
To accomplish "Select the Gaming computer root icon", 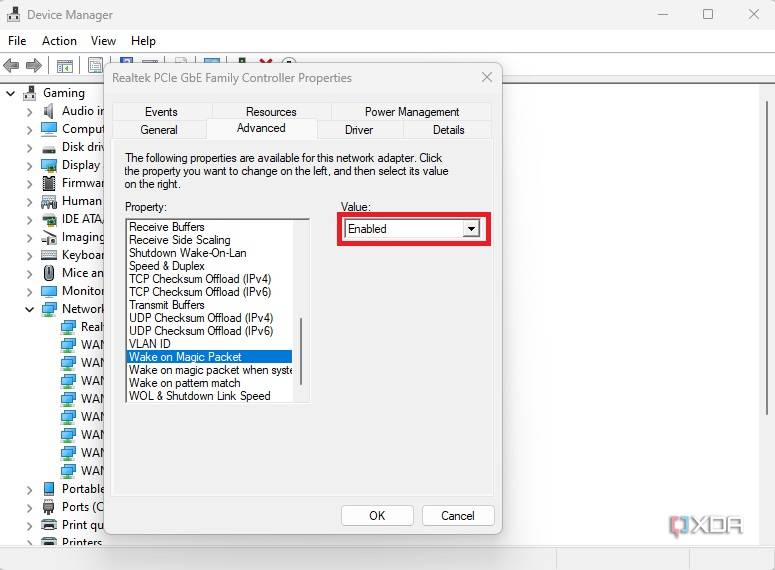I will [30, 93].
